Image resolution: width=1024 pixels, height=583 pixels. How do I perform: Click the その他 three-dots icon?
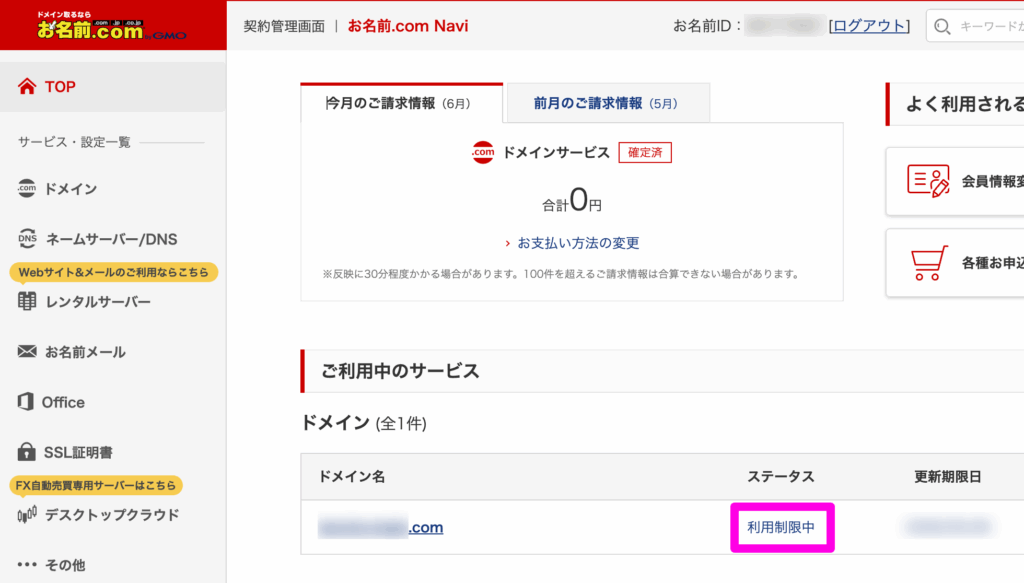[27, 564]
